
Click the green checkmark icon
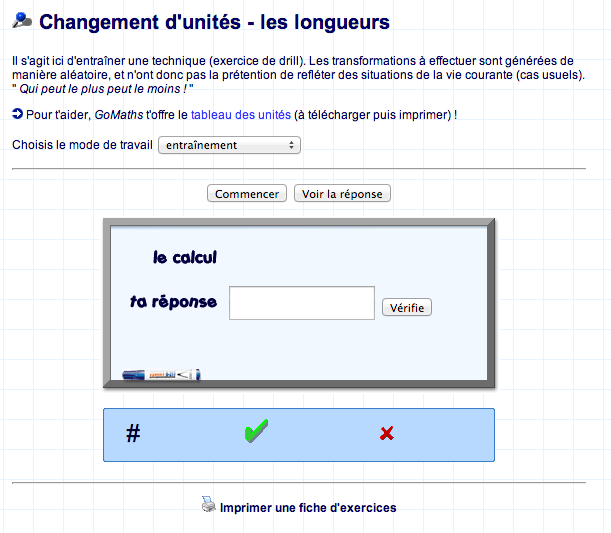pyautogui.click(x=256, y=432)
